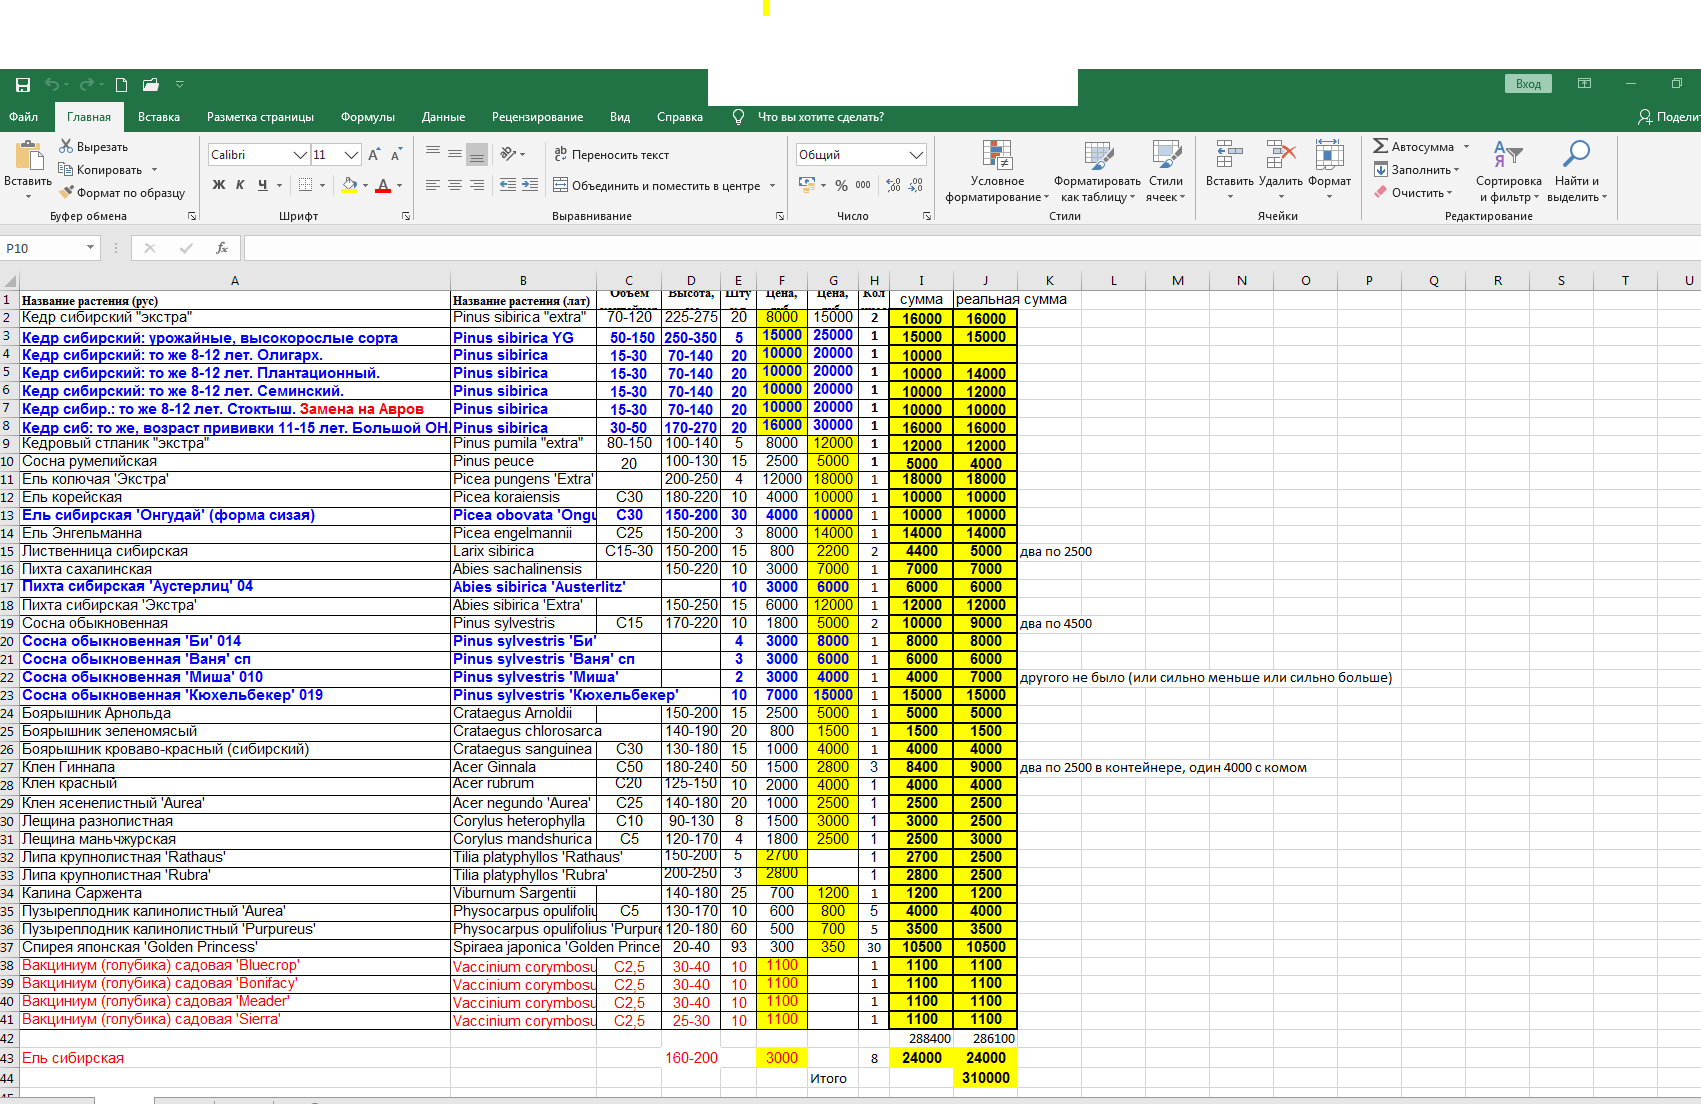Viewport: 1701px width, 1104px height.
Task: Open the font name Calibri dropdown
Action: (300, 155)
